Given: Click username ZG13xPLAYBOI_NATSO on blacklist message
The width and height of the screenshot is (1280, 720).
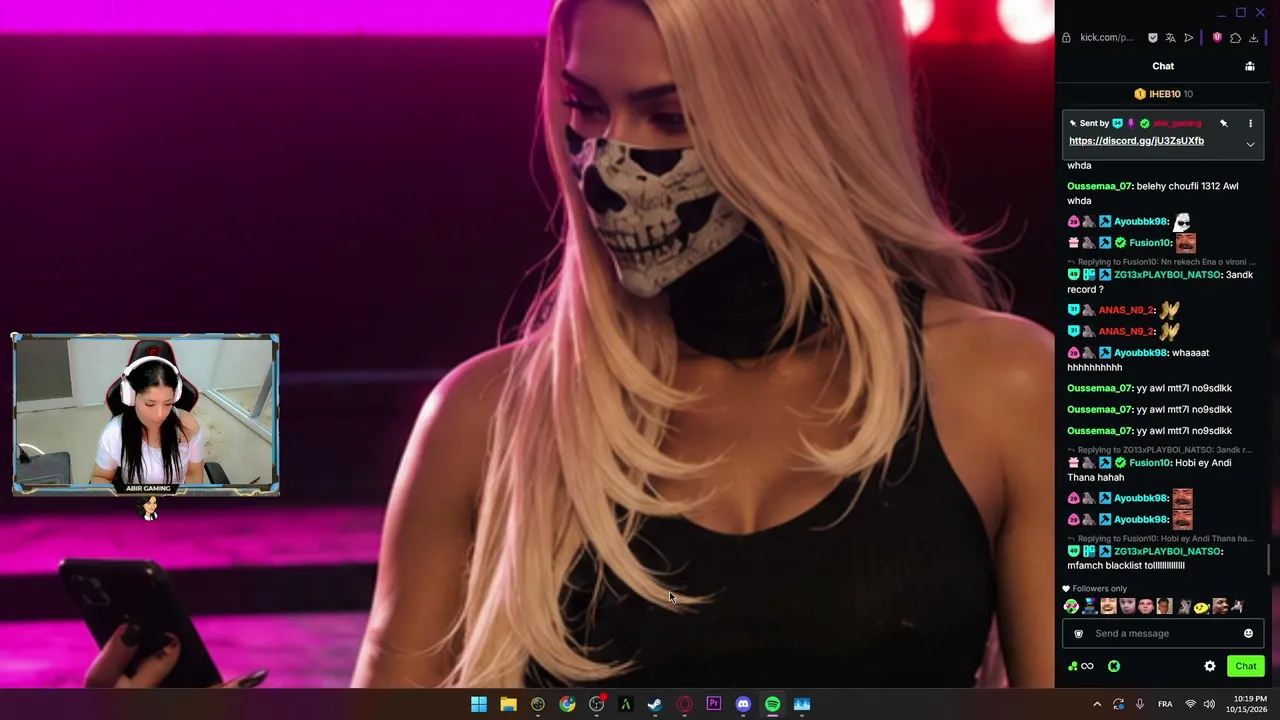Looking at the screenshot, I should pos(1168,551).
